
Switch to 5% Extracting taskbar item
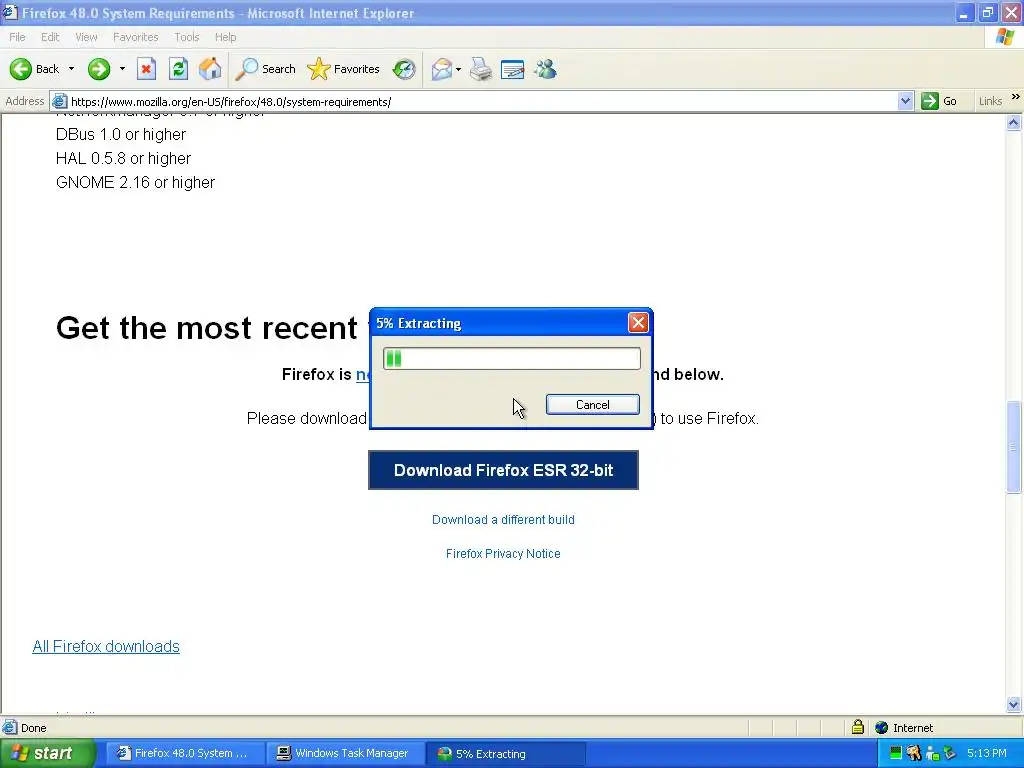[x=505, y=754]
